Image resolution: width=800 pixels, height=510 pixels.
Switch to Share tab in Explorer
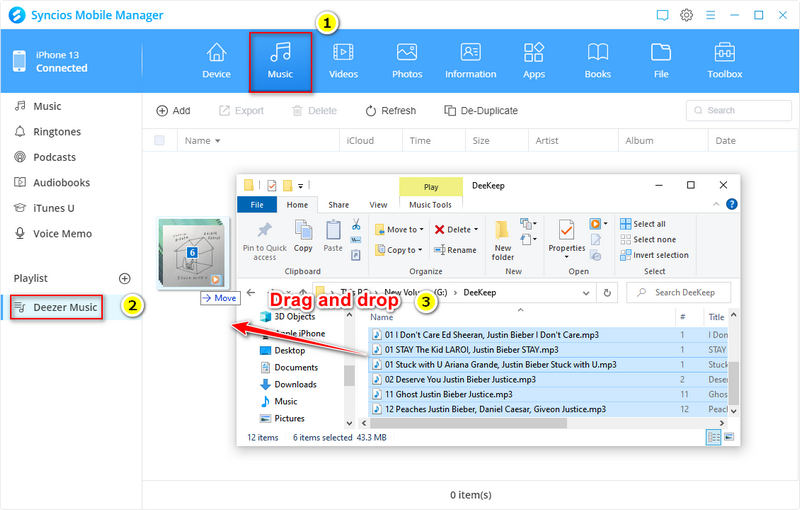click(339, 205)
